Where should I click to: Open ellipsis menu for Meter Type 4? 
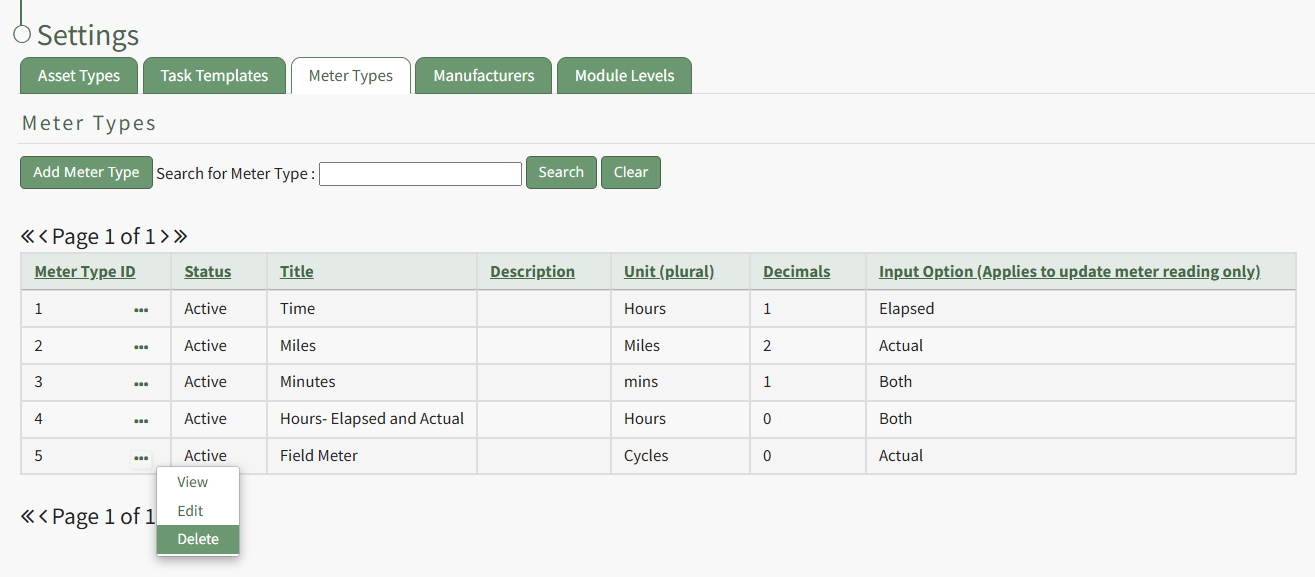tap(141, 420)
